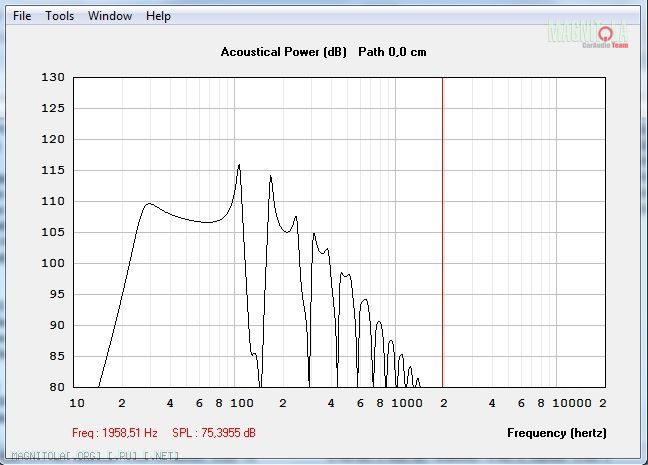Click the chart title 'Acoustical Power (dB)'
This screenshot has width=648, height=465.
pos(284,52)
